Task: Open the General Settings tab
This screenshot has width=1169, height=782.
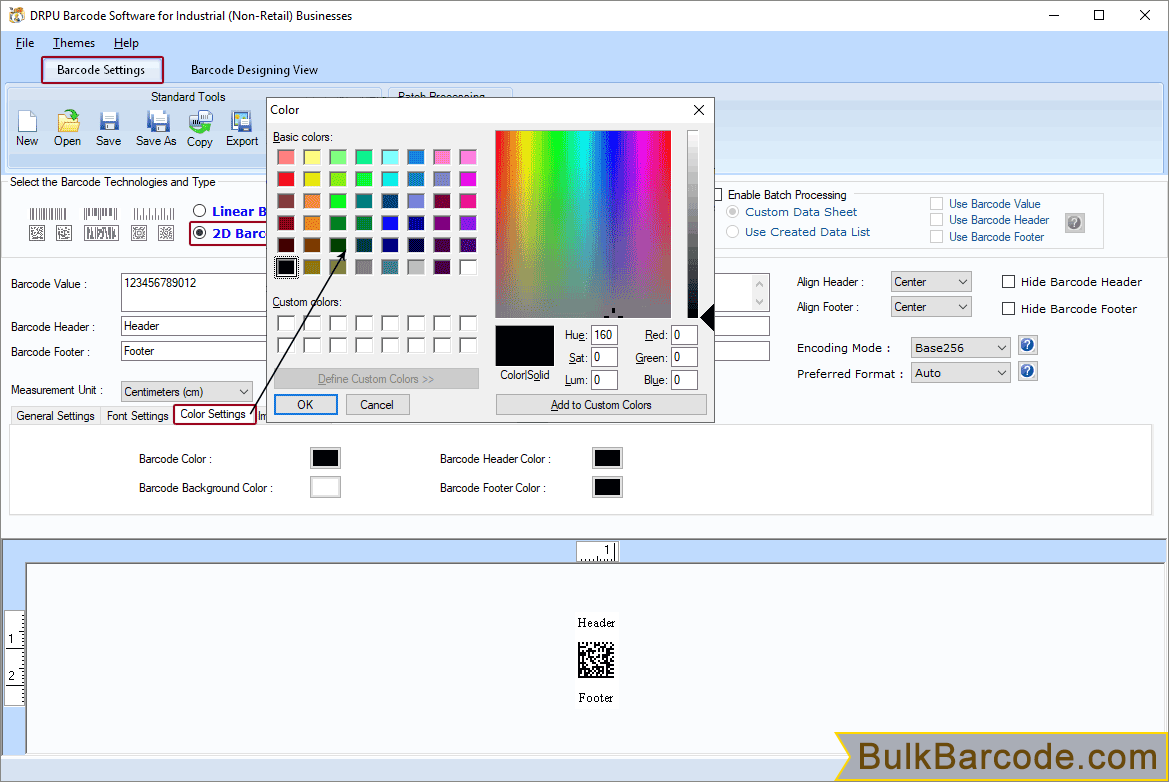Action: (x=55, y=416)
